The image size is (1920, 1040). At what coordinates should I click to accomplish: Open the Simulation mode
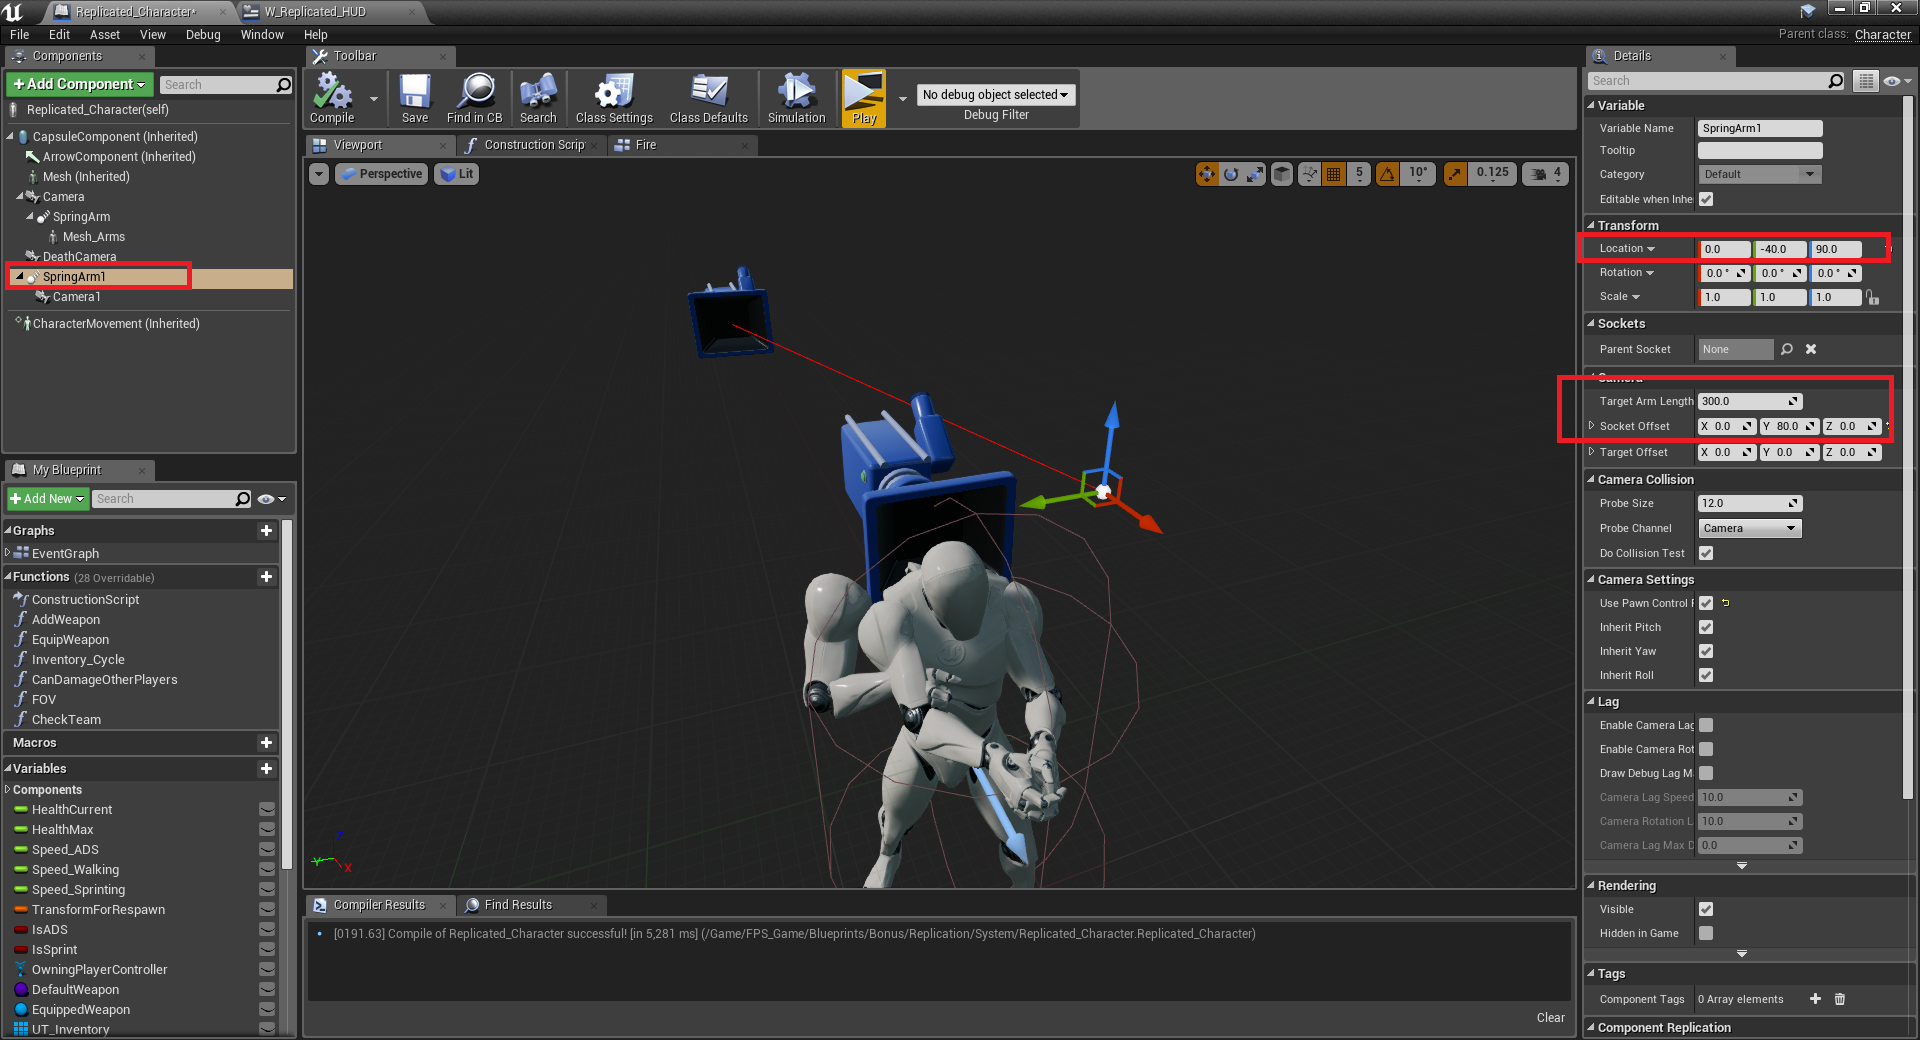pos(795,97)
